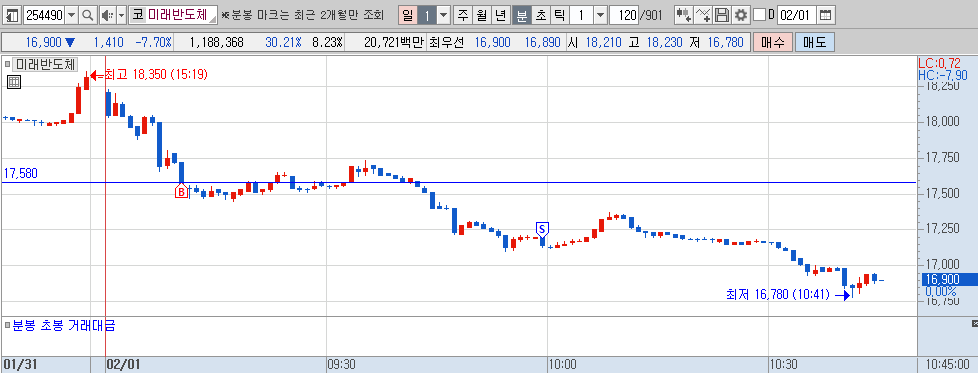Click the panel toggle icon before stock code
This screenshot has width=978, height=373.
[12, 14]
